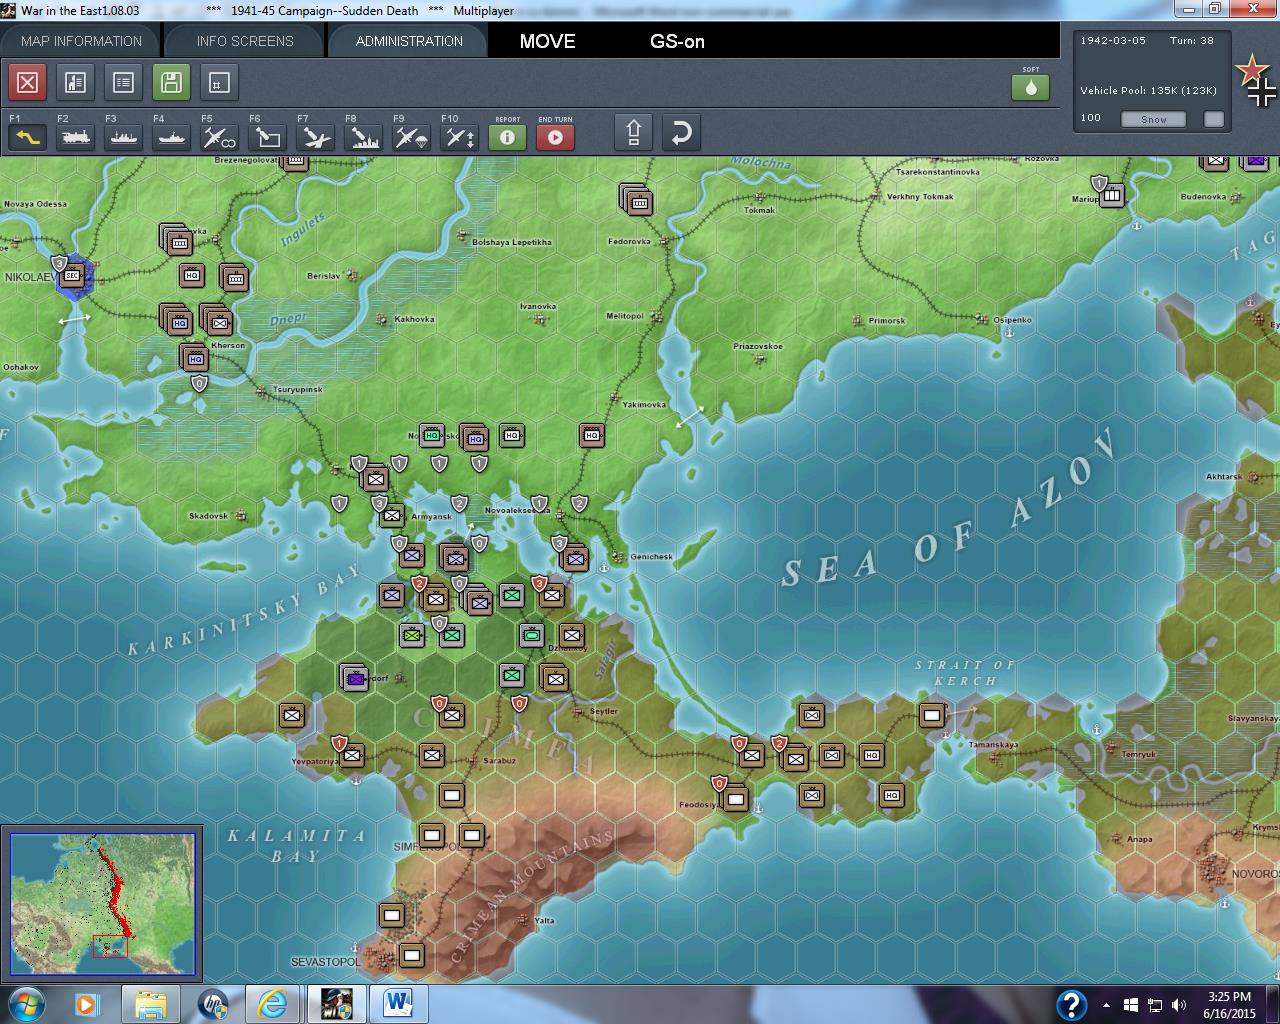
Task: Click the green Report info icon
Action: [507, 138]
